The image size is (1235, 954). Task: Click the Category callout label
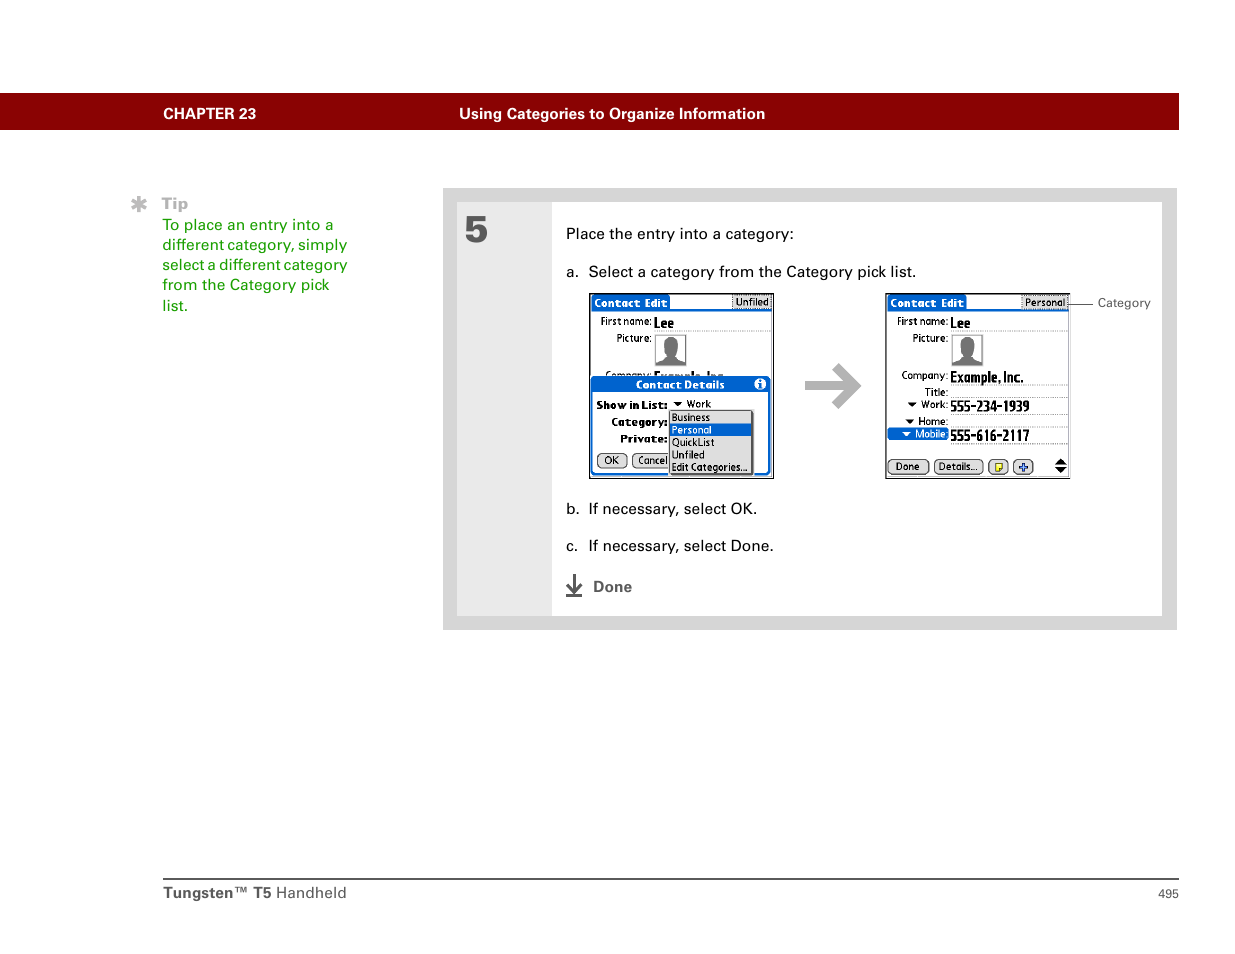[1124, 303]
